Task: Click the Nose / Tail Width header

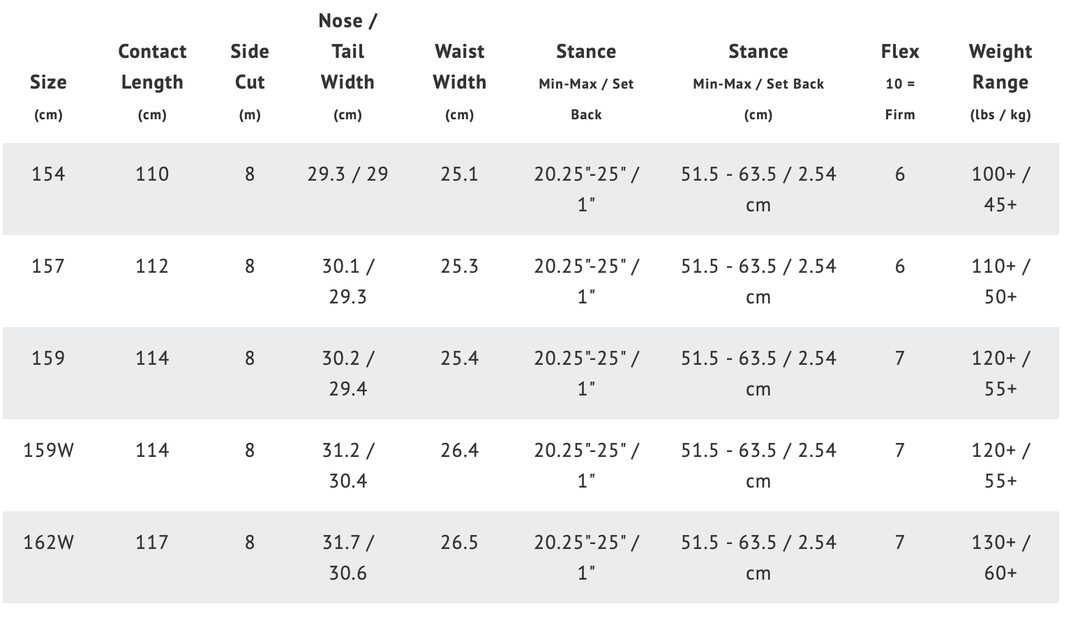Action: coord(348,51)
